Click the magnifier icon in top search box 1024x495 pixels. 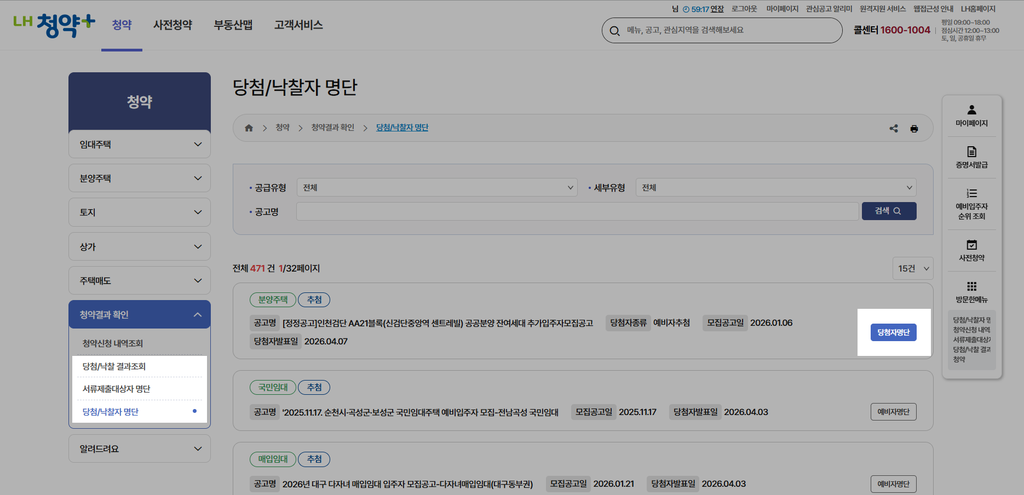(x=614, y=30)
